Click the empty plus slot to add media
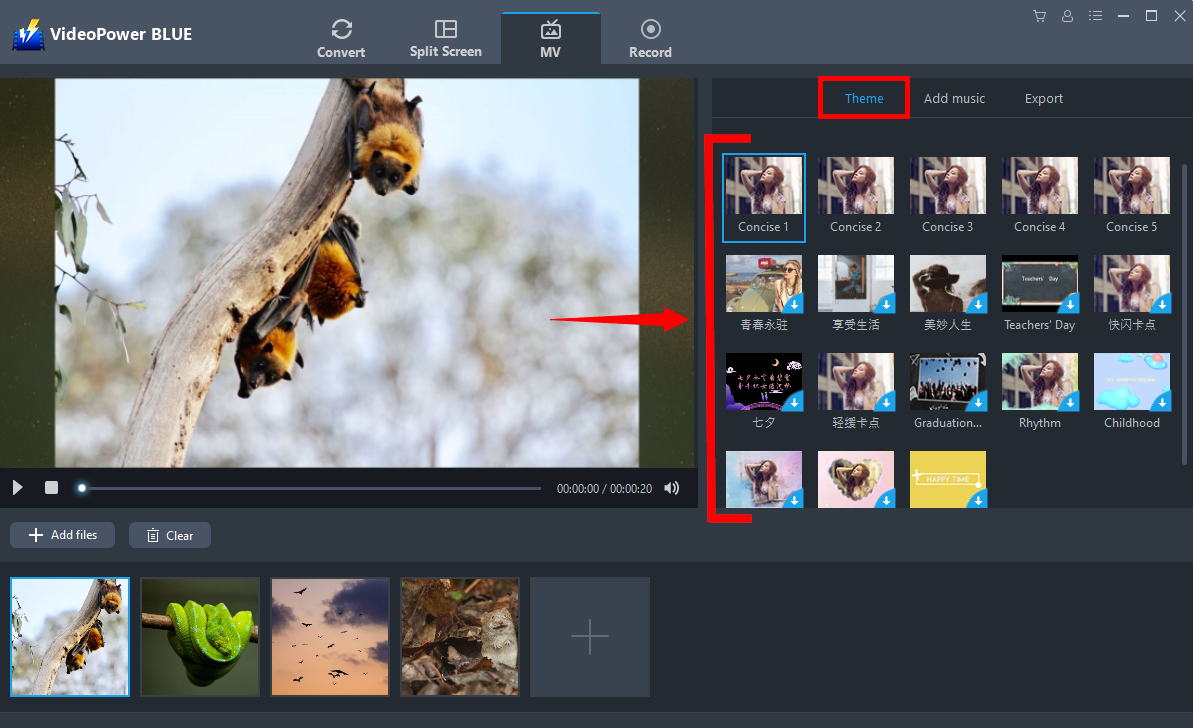Screen dimensions: 1193x728 pyautogui.click(x=590, y=636)
